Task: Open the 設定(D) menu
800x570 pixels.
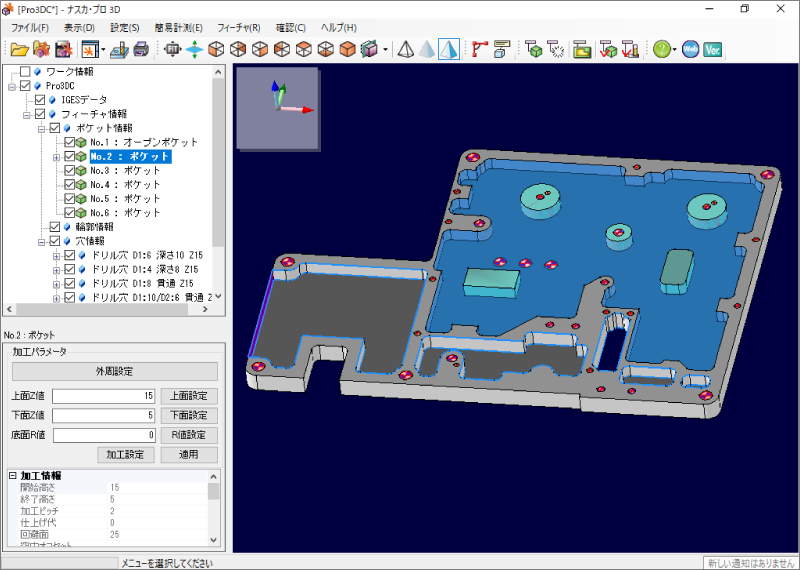Action: tap(125, 27)
